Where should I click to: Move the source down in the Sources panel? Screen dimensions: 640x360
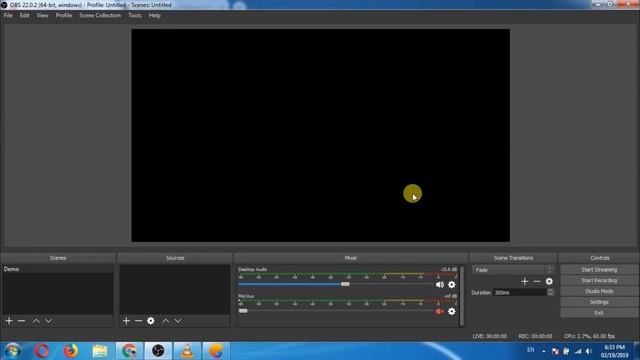click(x=178, y=321)
